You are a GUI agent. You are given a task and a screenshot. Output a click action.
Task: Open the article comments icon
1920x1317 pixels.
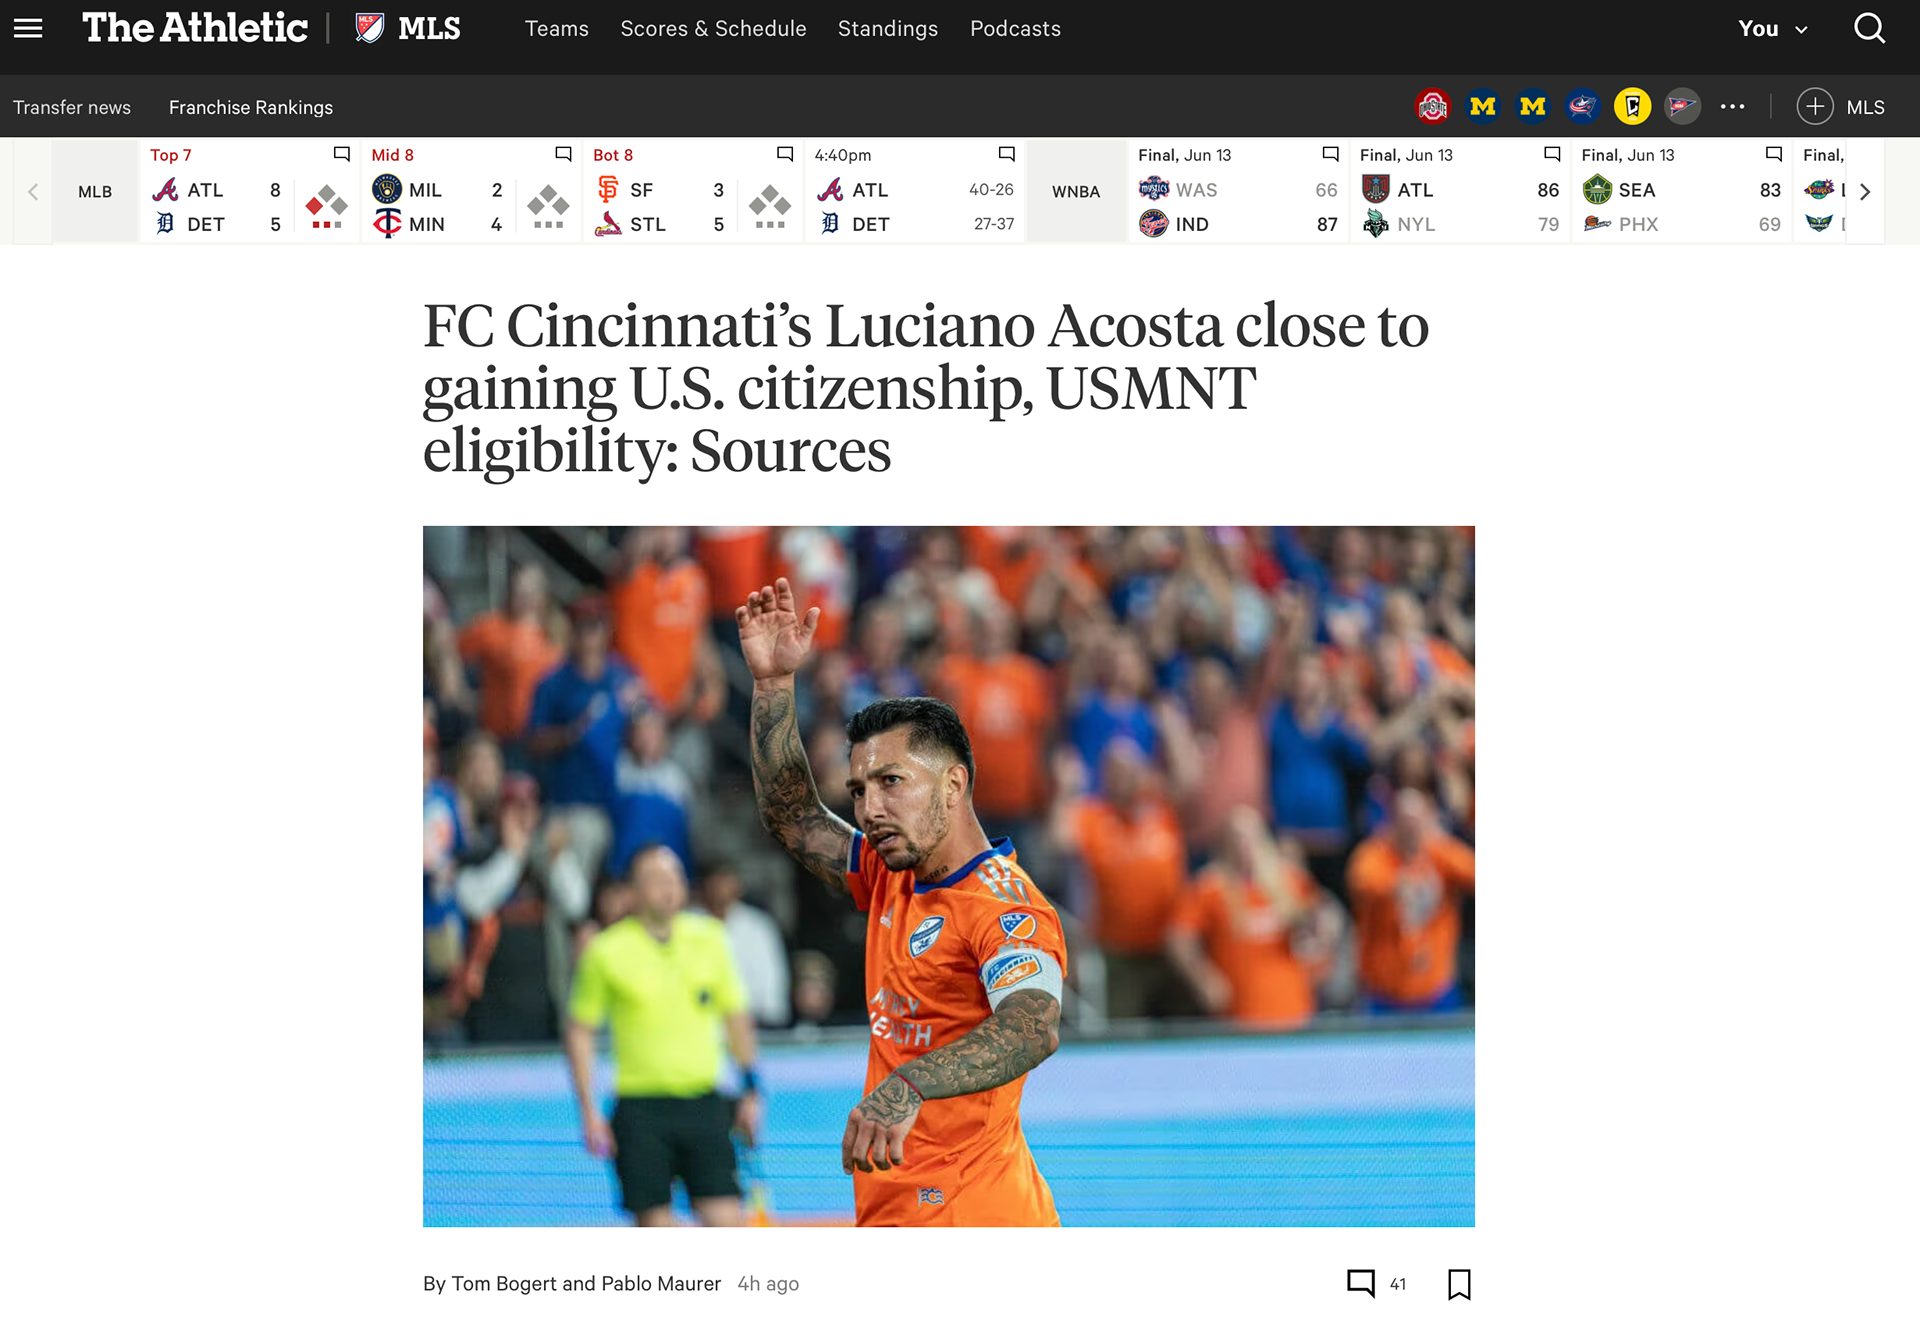point(1361,1283)
